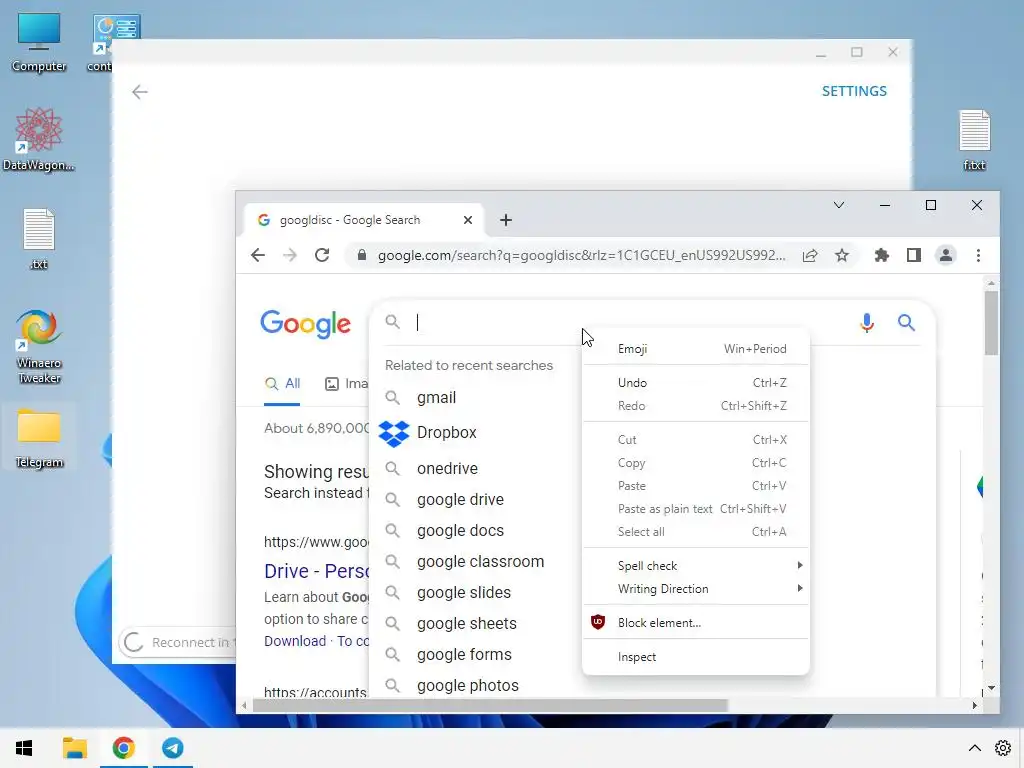Open a new Chrome tab

click(505, 220)
